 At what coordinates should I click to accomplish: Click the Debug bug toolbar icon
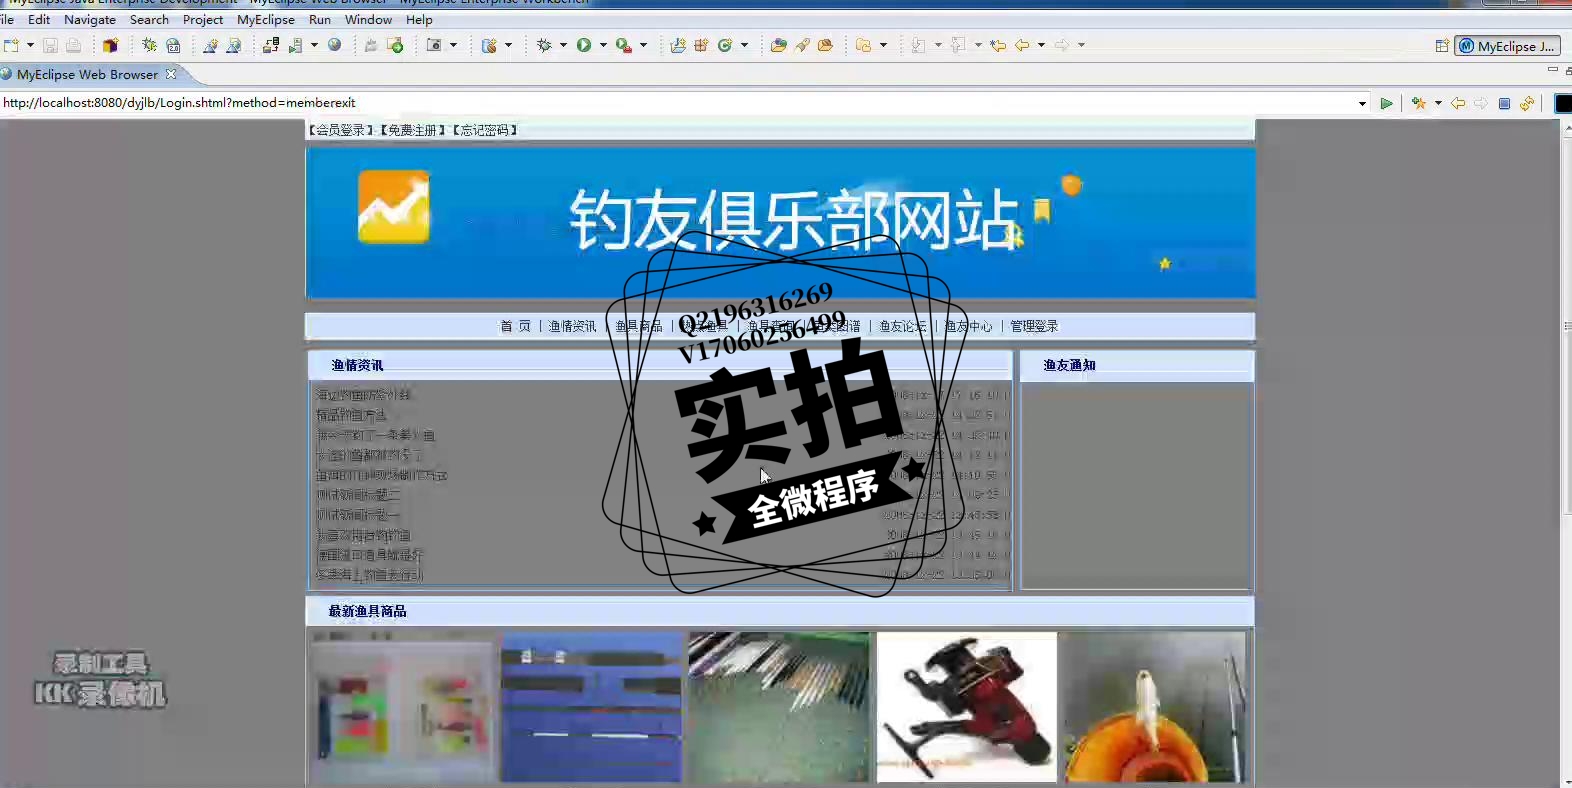544,45
